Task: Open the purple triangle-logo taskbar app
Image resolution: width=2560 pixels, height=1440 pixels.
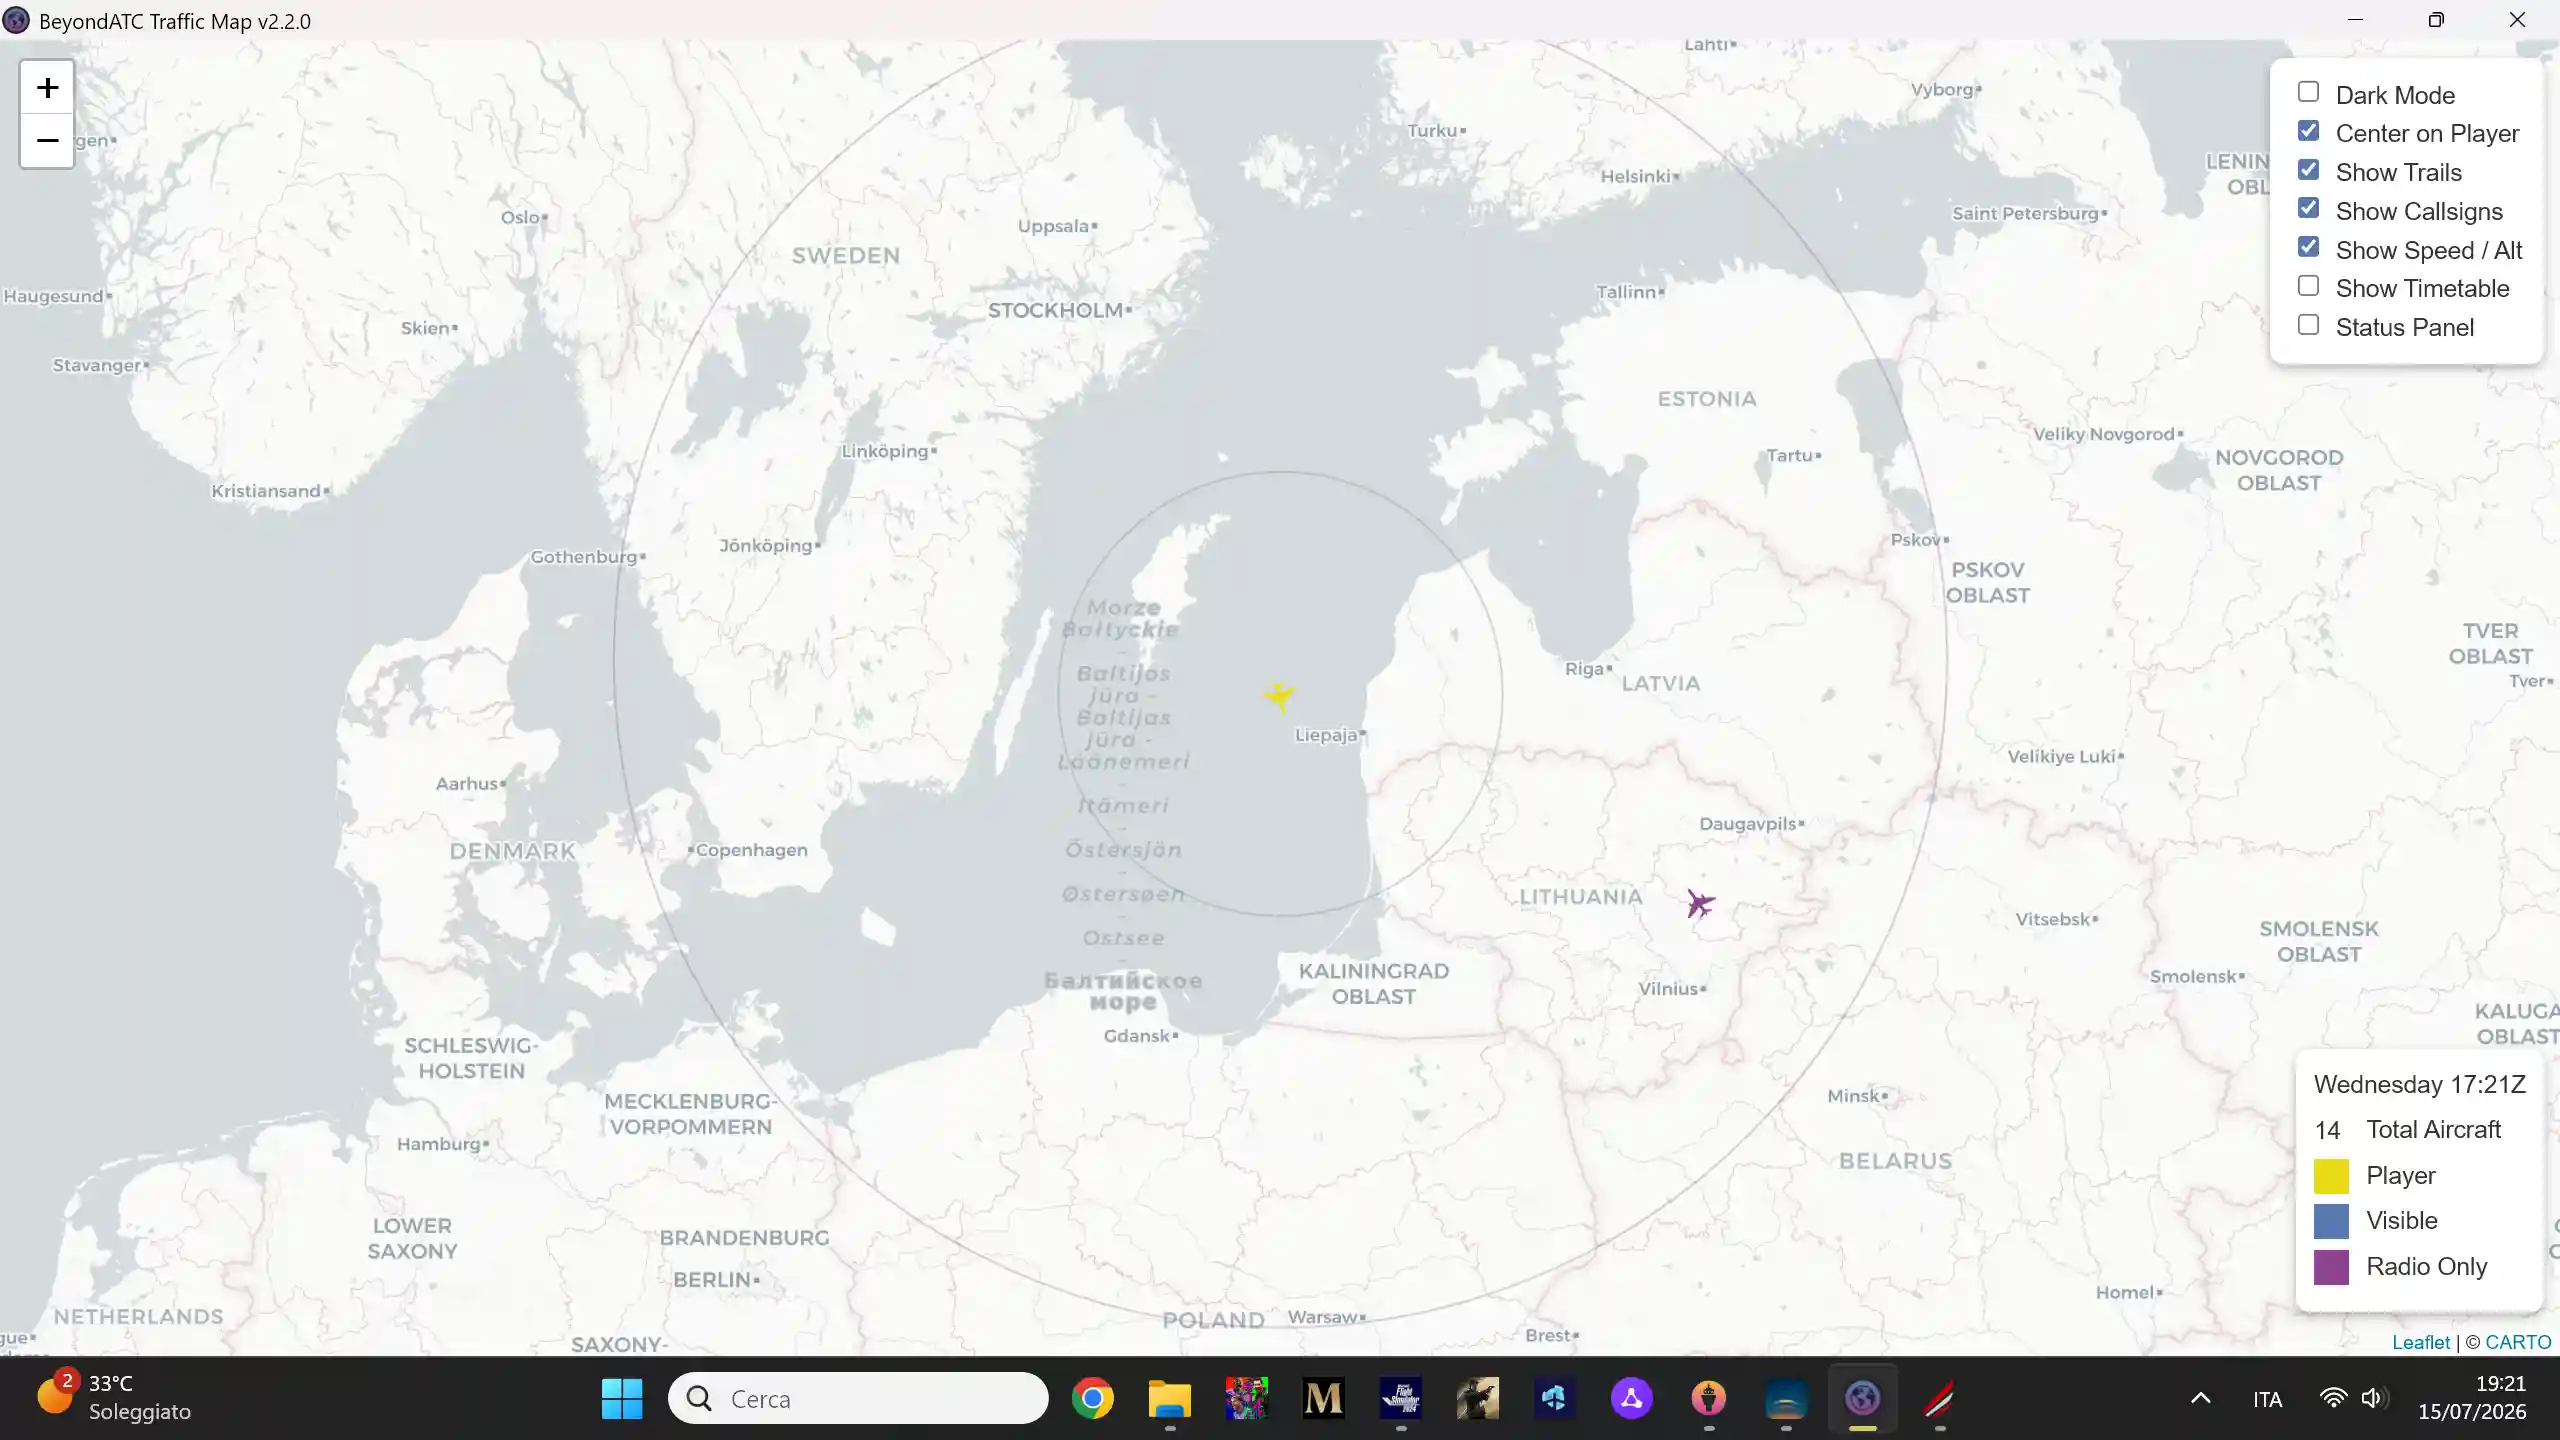Action: (1631, 1398)
